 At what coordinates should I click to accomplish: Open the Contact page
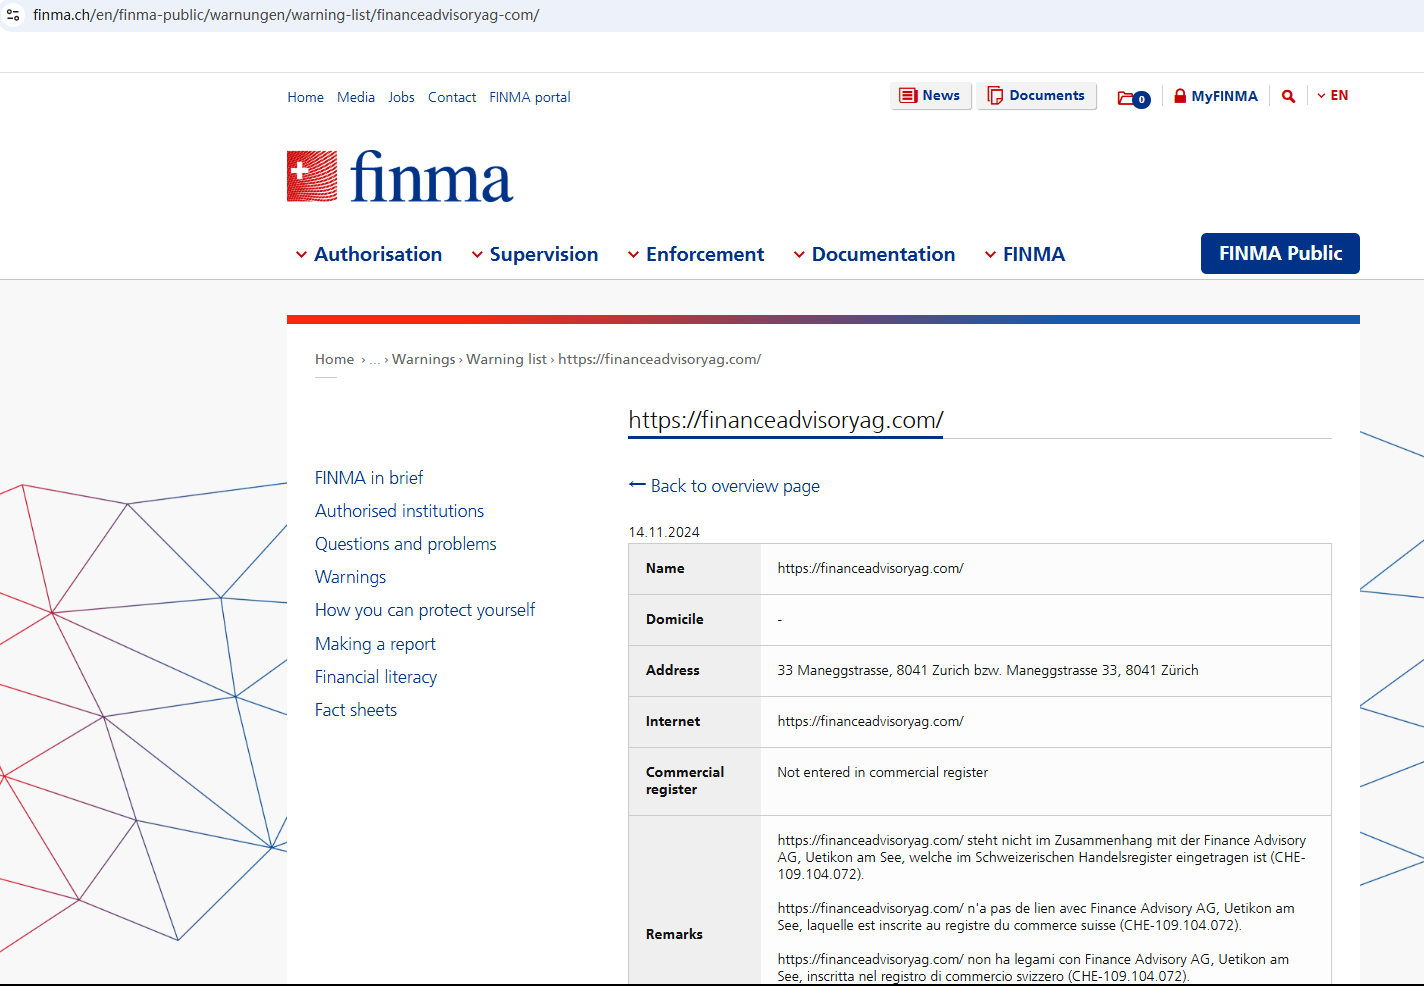pos(452,97)
